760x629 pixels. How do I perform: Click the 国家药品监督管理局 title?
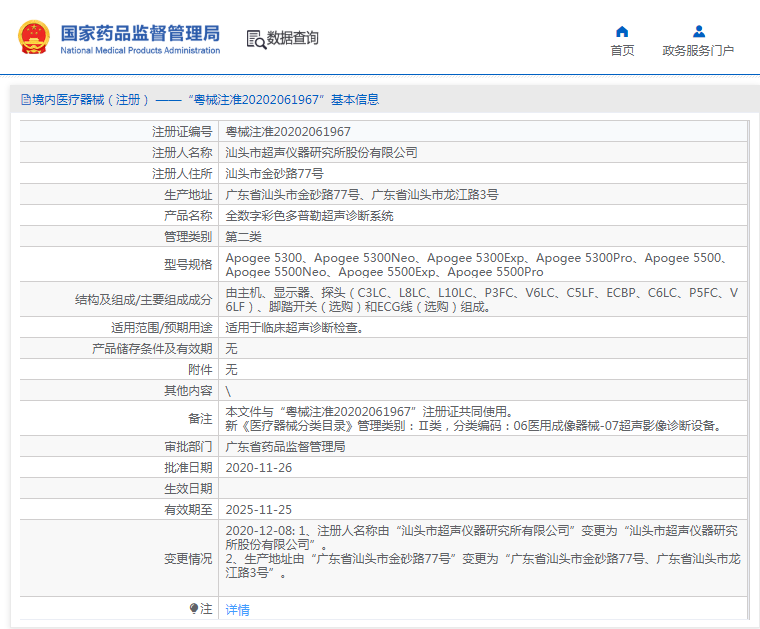pyautogui.click(x=140, y=33)
